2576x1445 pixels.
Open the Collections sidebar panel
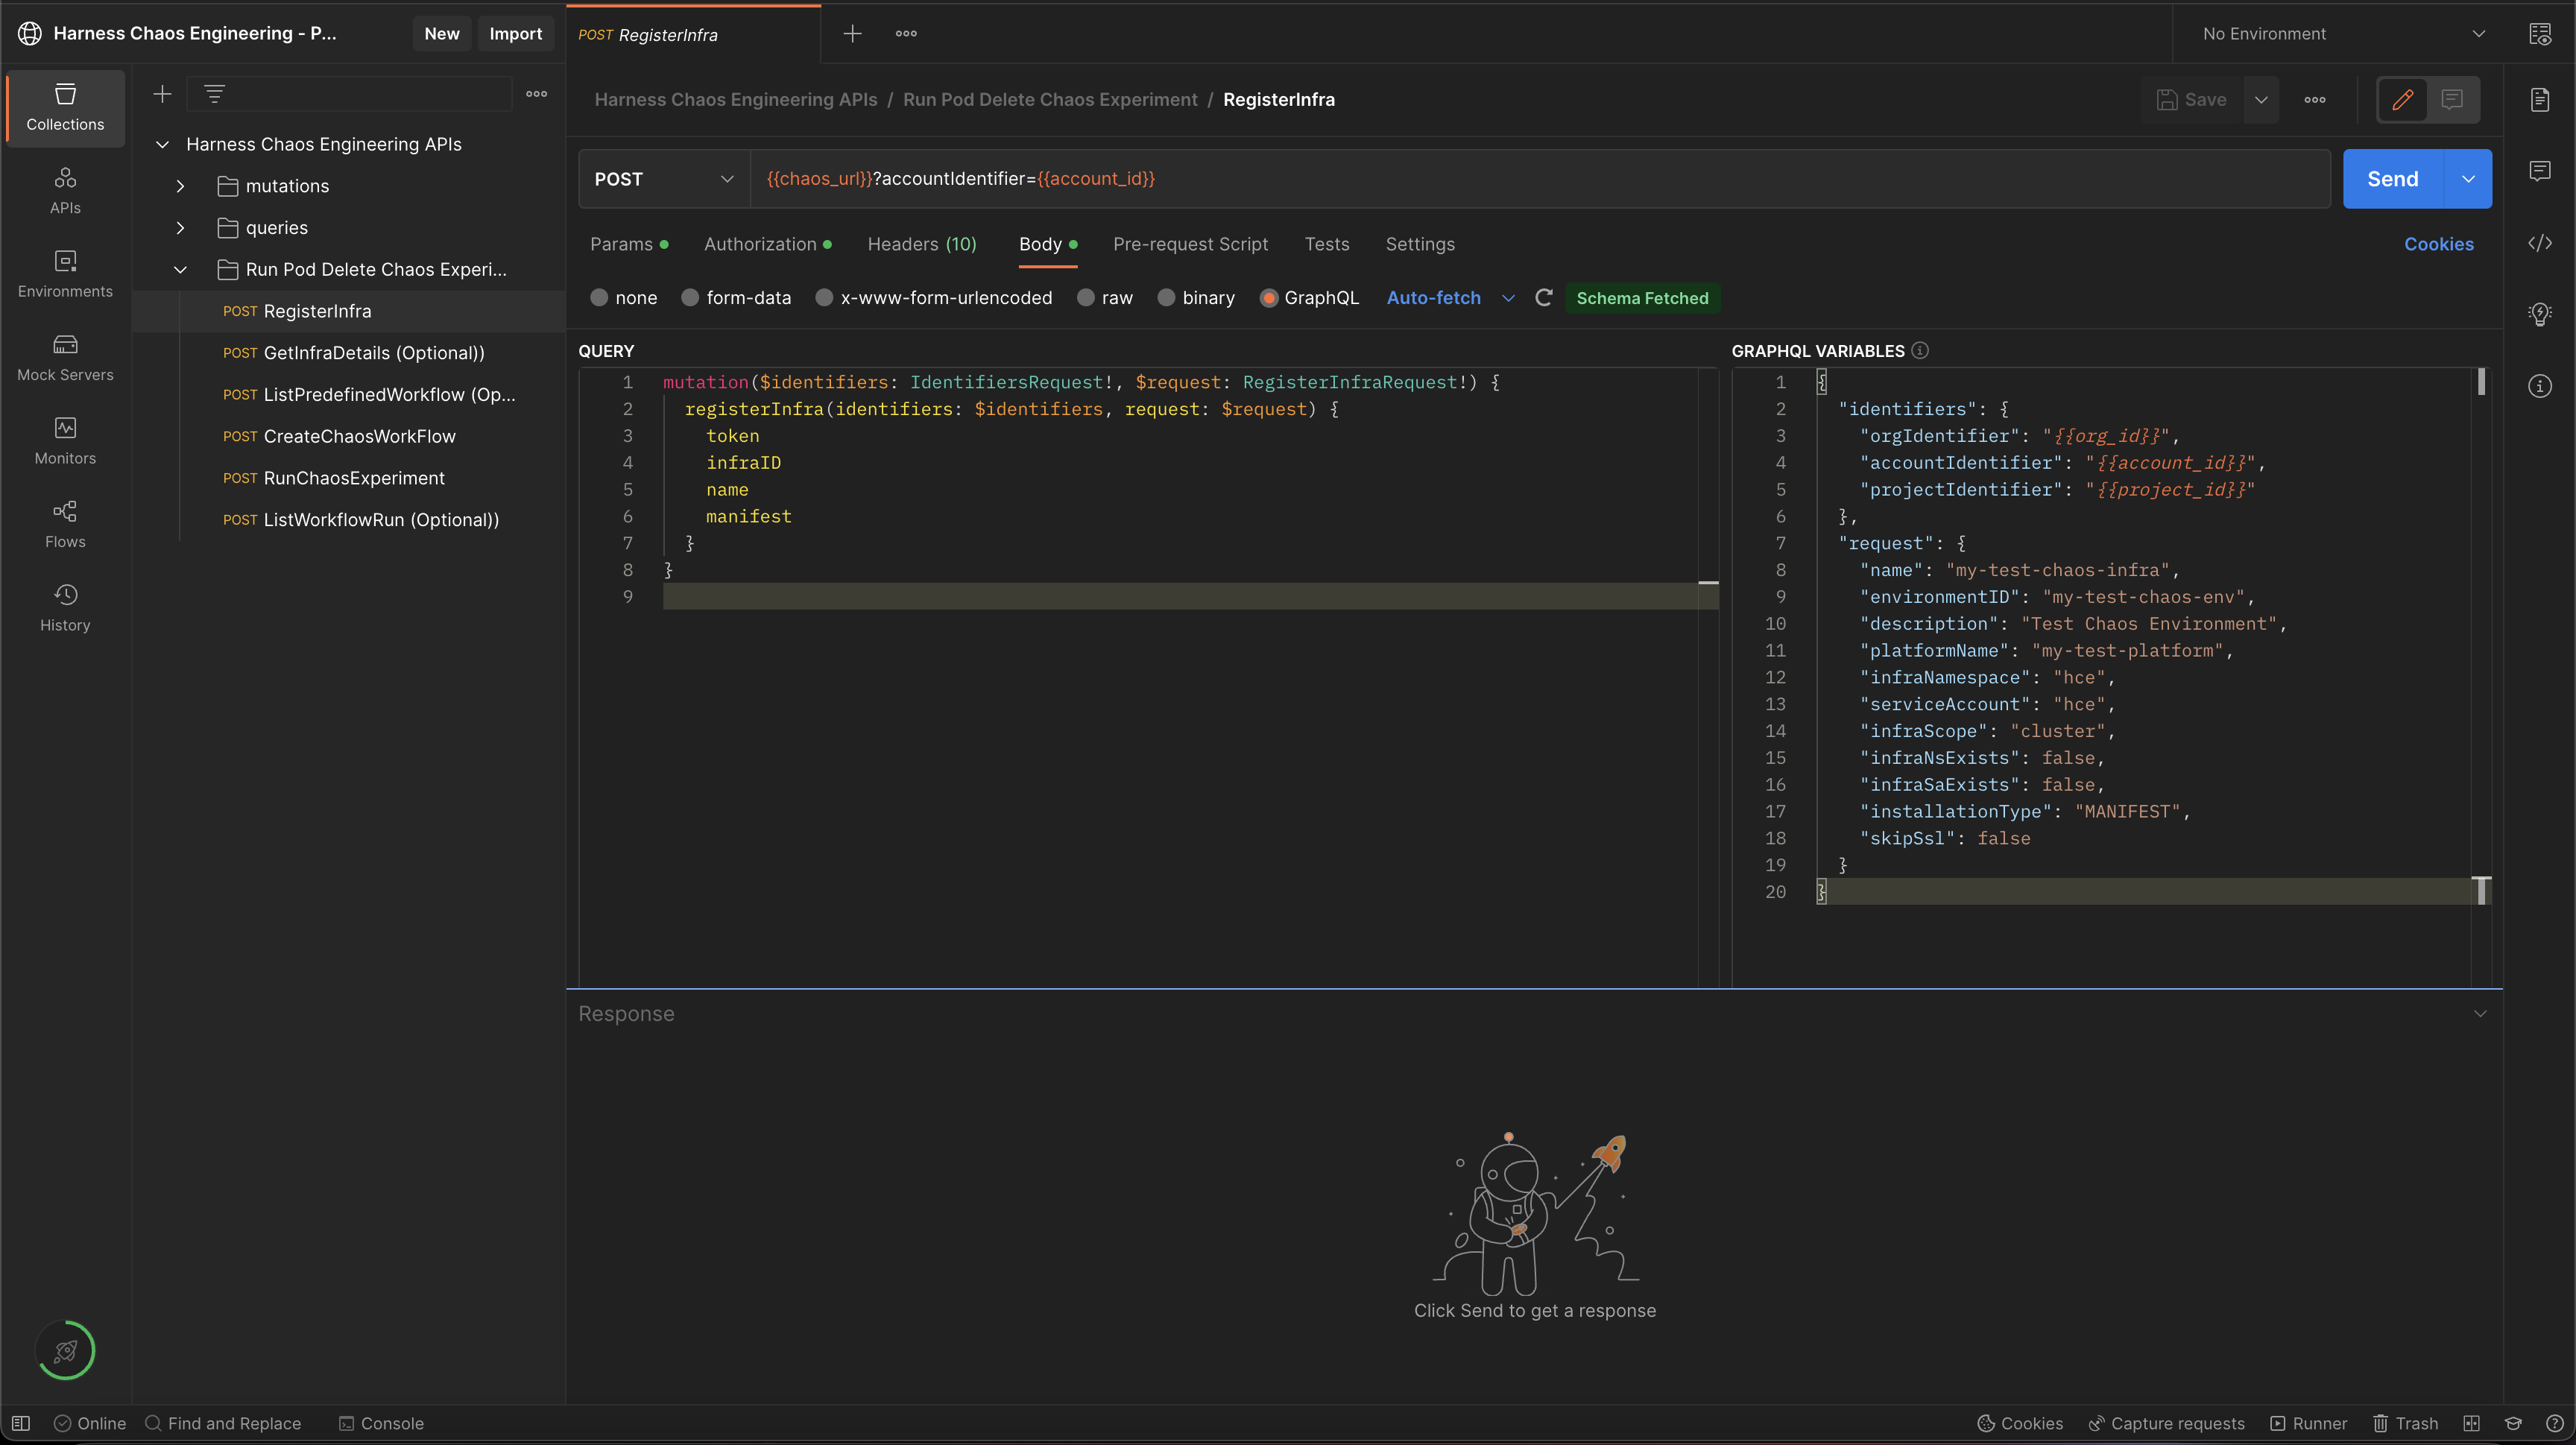tap(65, 108)
